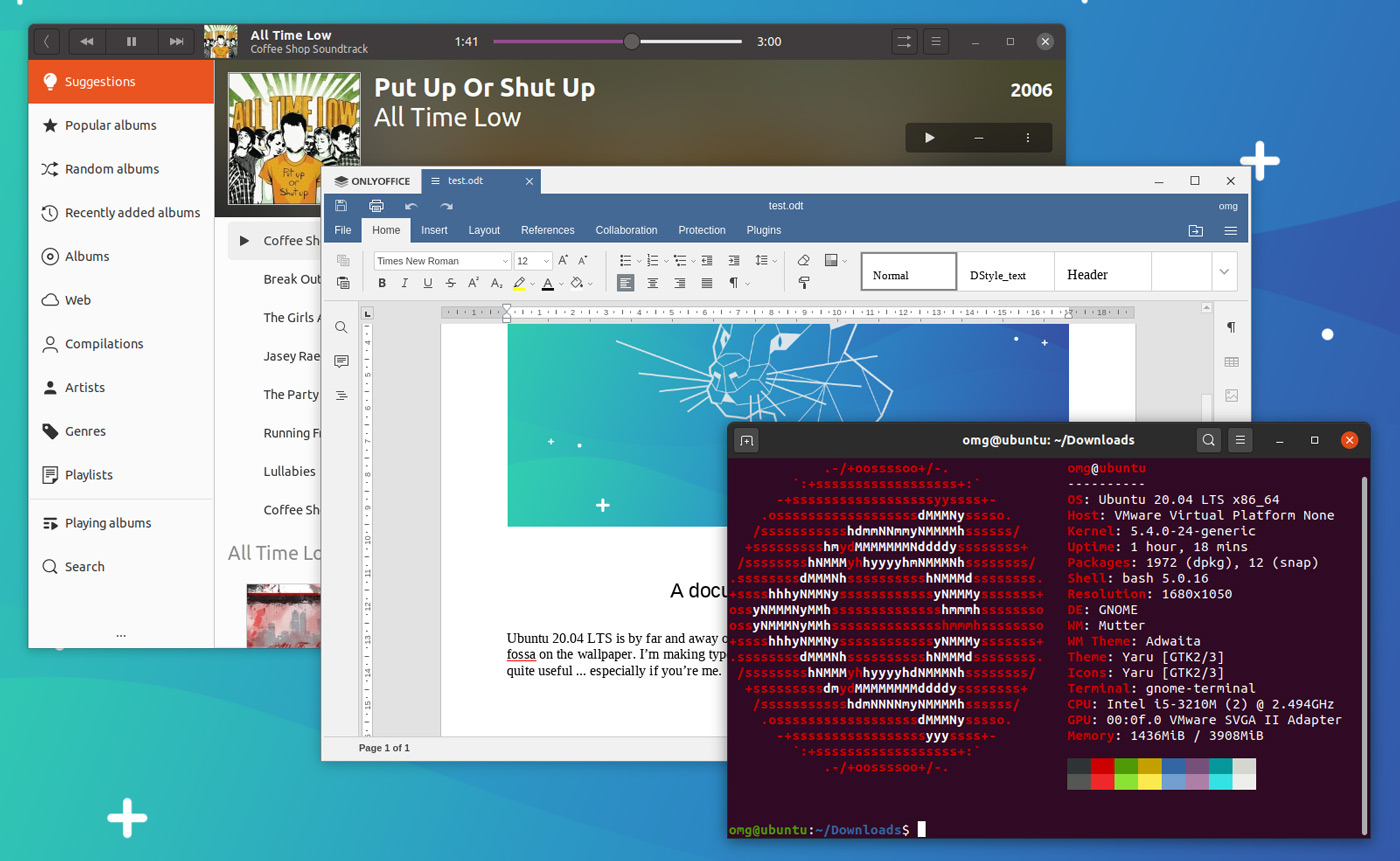The width and height of the screenshot is (1400, 861).
Task: Open the terminal search icon
Action: tap(1209, 440)
